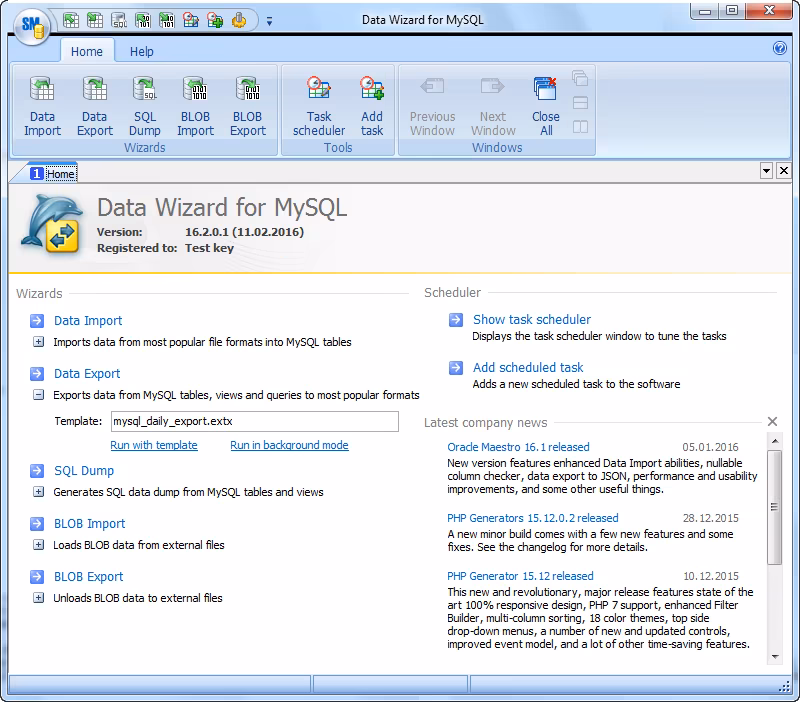Click the cascade windows icon
This screenshot has width=800, height=702.
[x=578, y=76]
